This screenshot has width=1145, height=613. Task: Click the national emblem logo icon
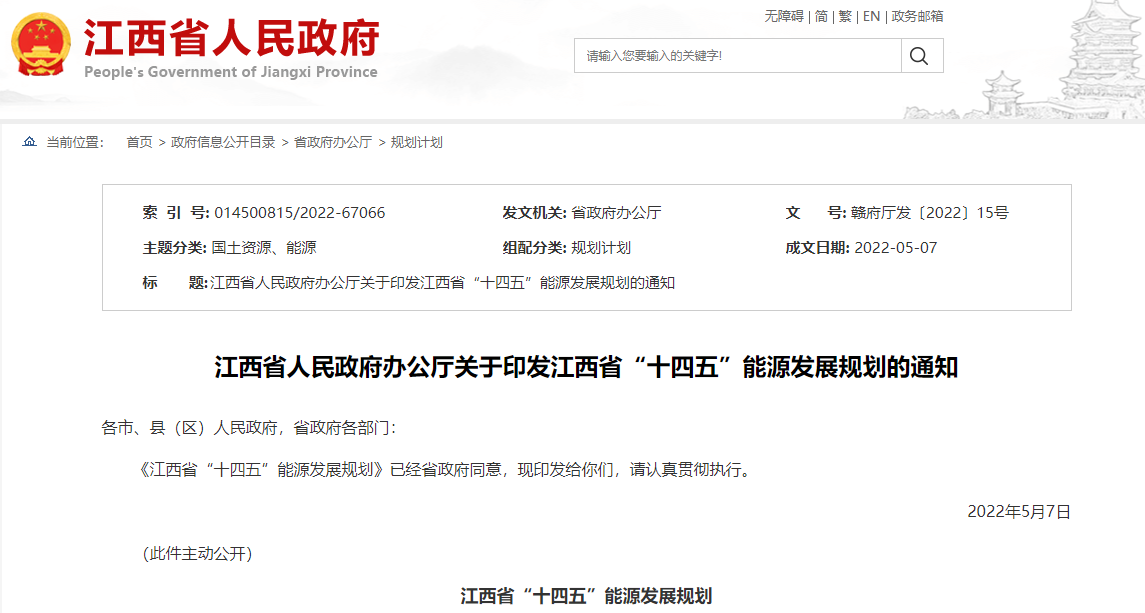pos(40,45)
